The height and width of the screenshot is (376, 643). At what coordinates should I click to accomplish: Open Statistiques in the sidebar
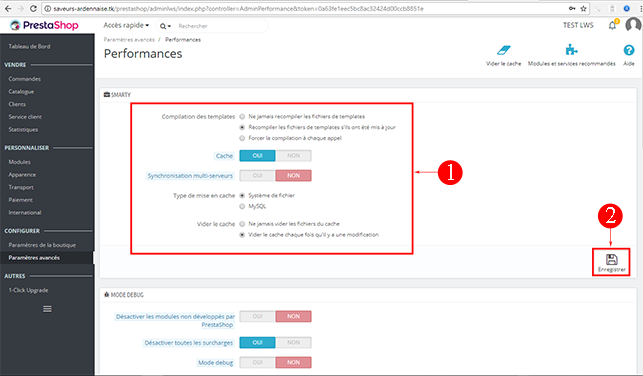pyautogui.click(x=23, y=130)
